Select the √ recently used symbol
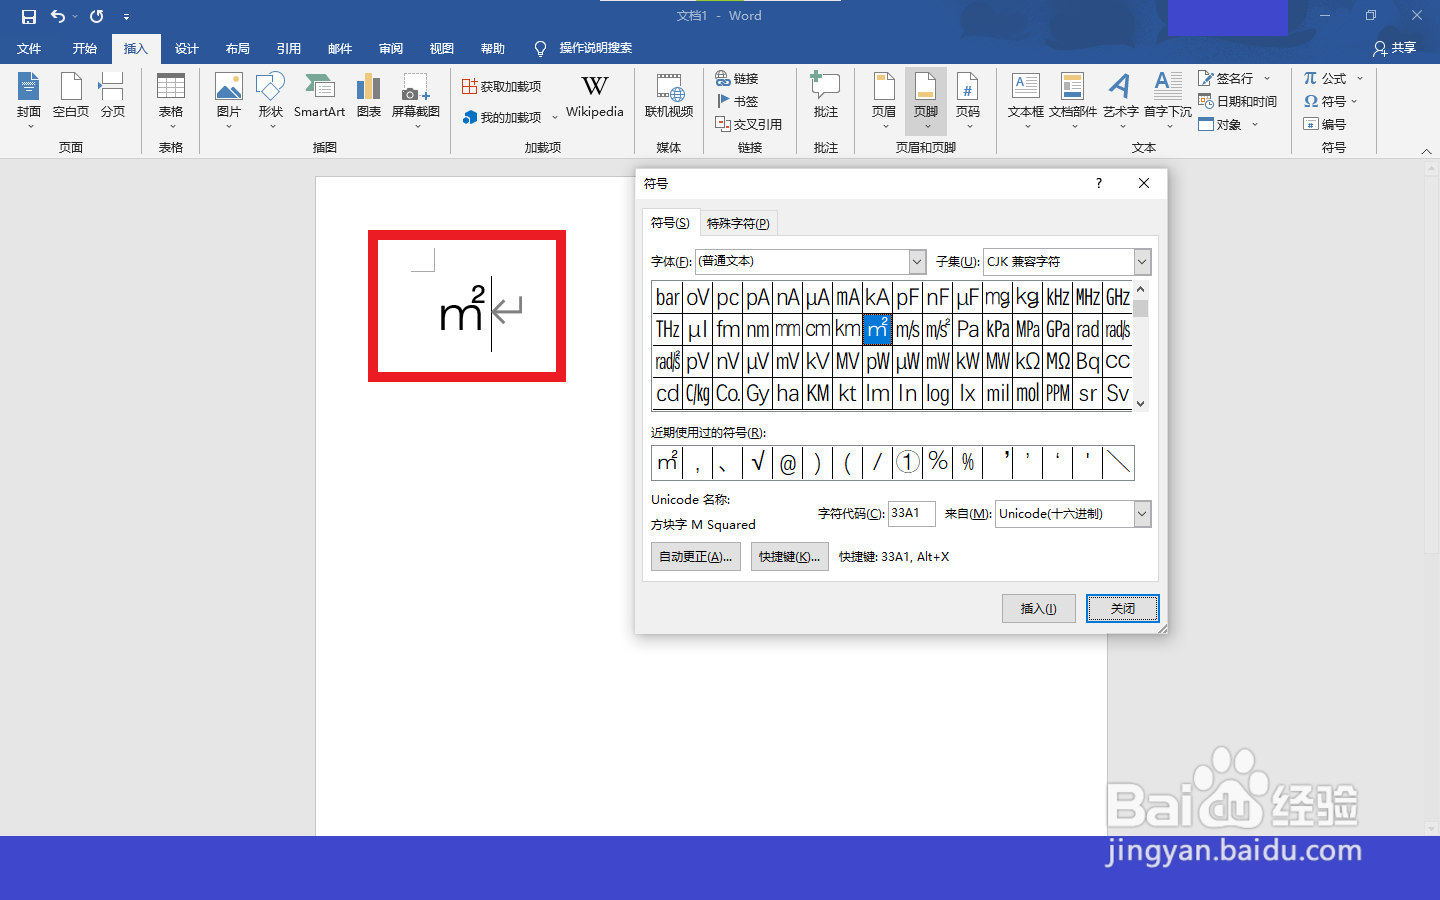 click(758, 462)
